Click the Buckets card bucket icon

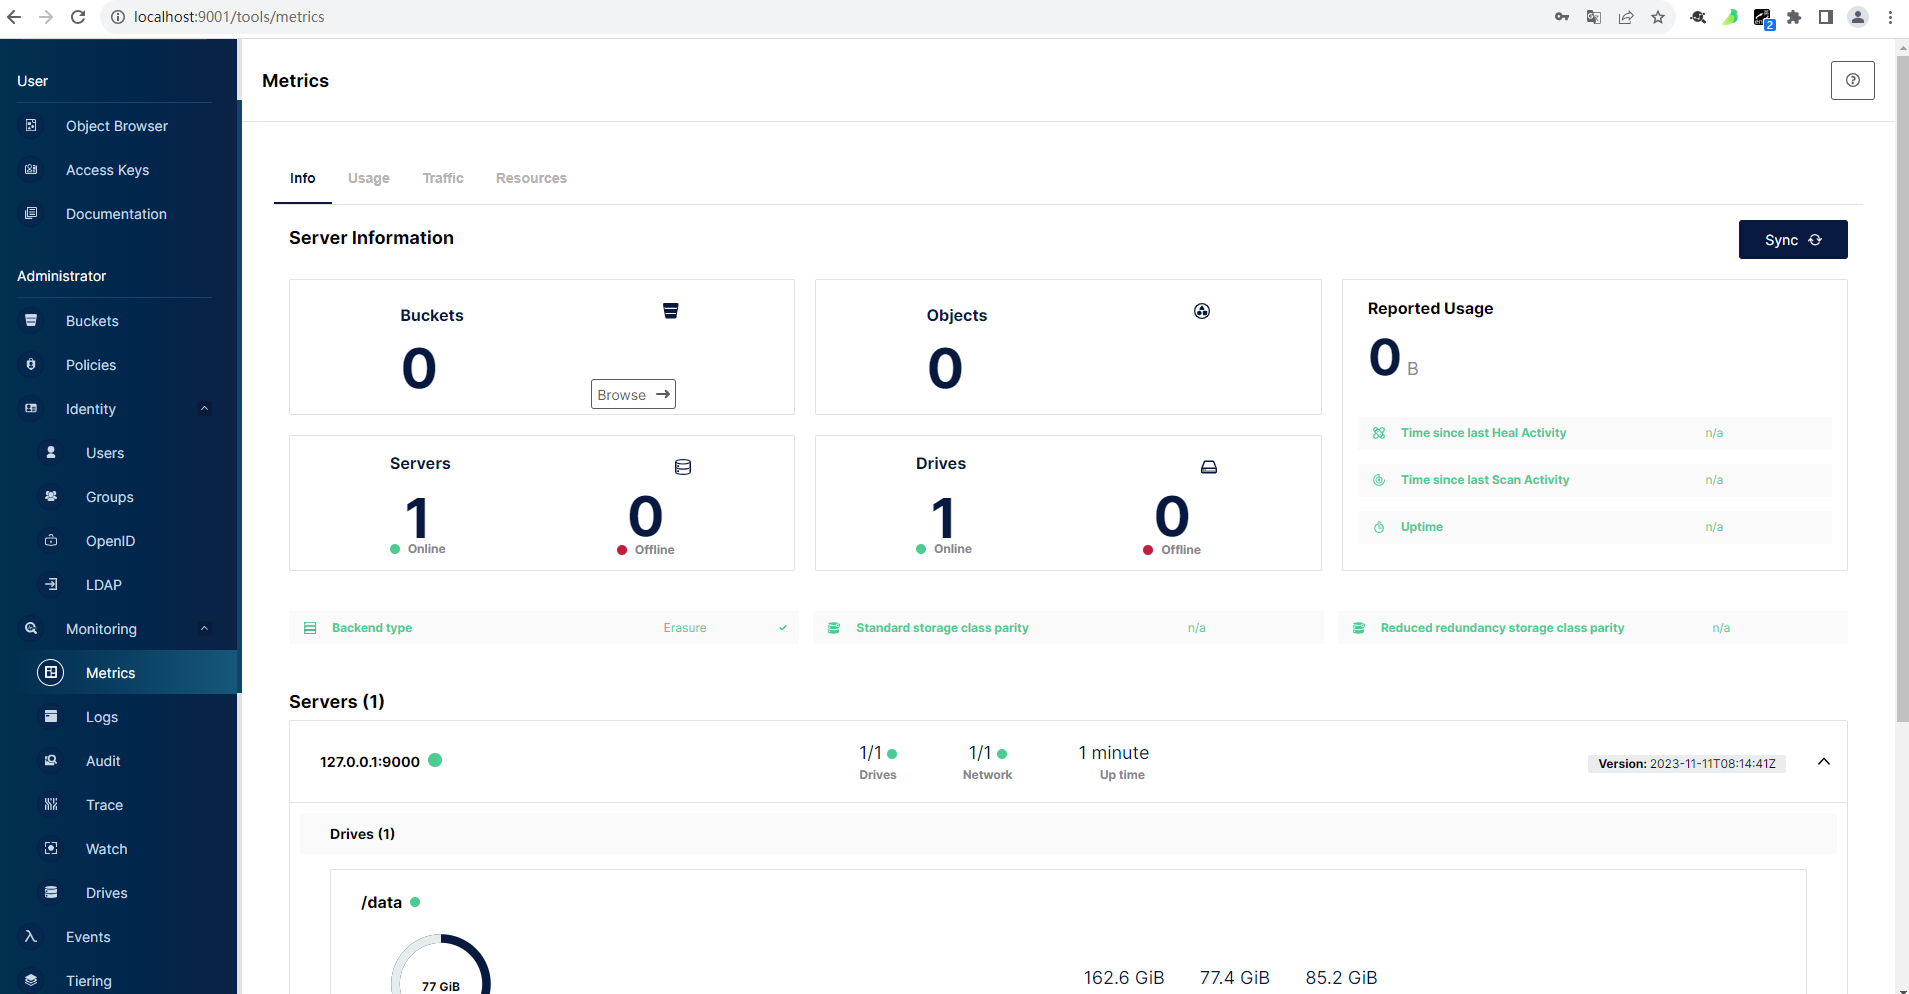pyautogui.click(x=671, y=311)
